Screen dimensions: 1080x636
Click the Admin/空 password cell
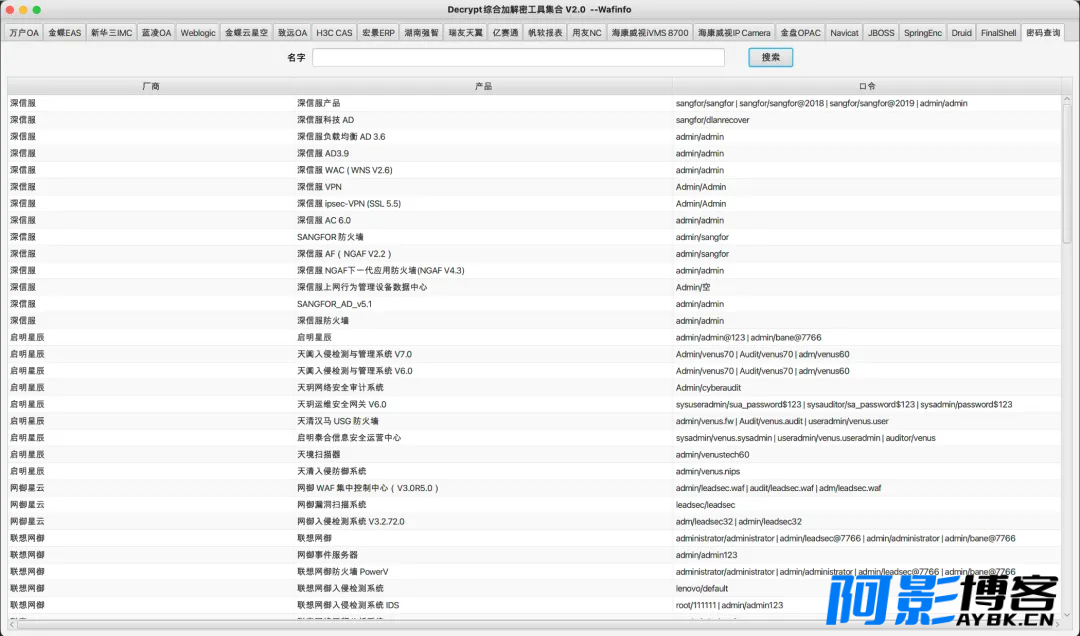click(867, 287)
